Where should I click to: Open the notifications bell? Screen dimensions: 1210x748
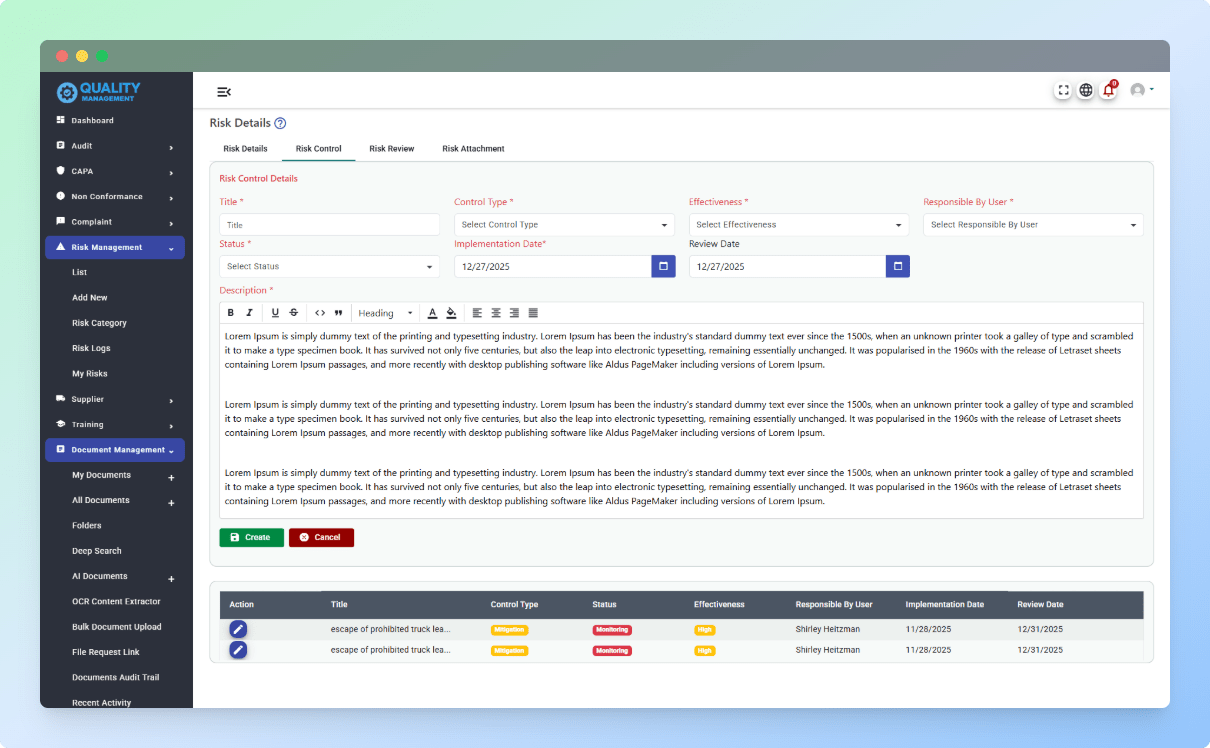click(1108, 90)
